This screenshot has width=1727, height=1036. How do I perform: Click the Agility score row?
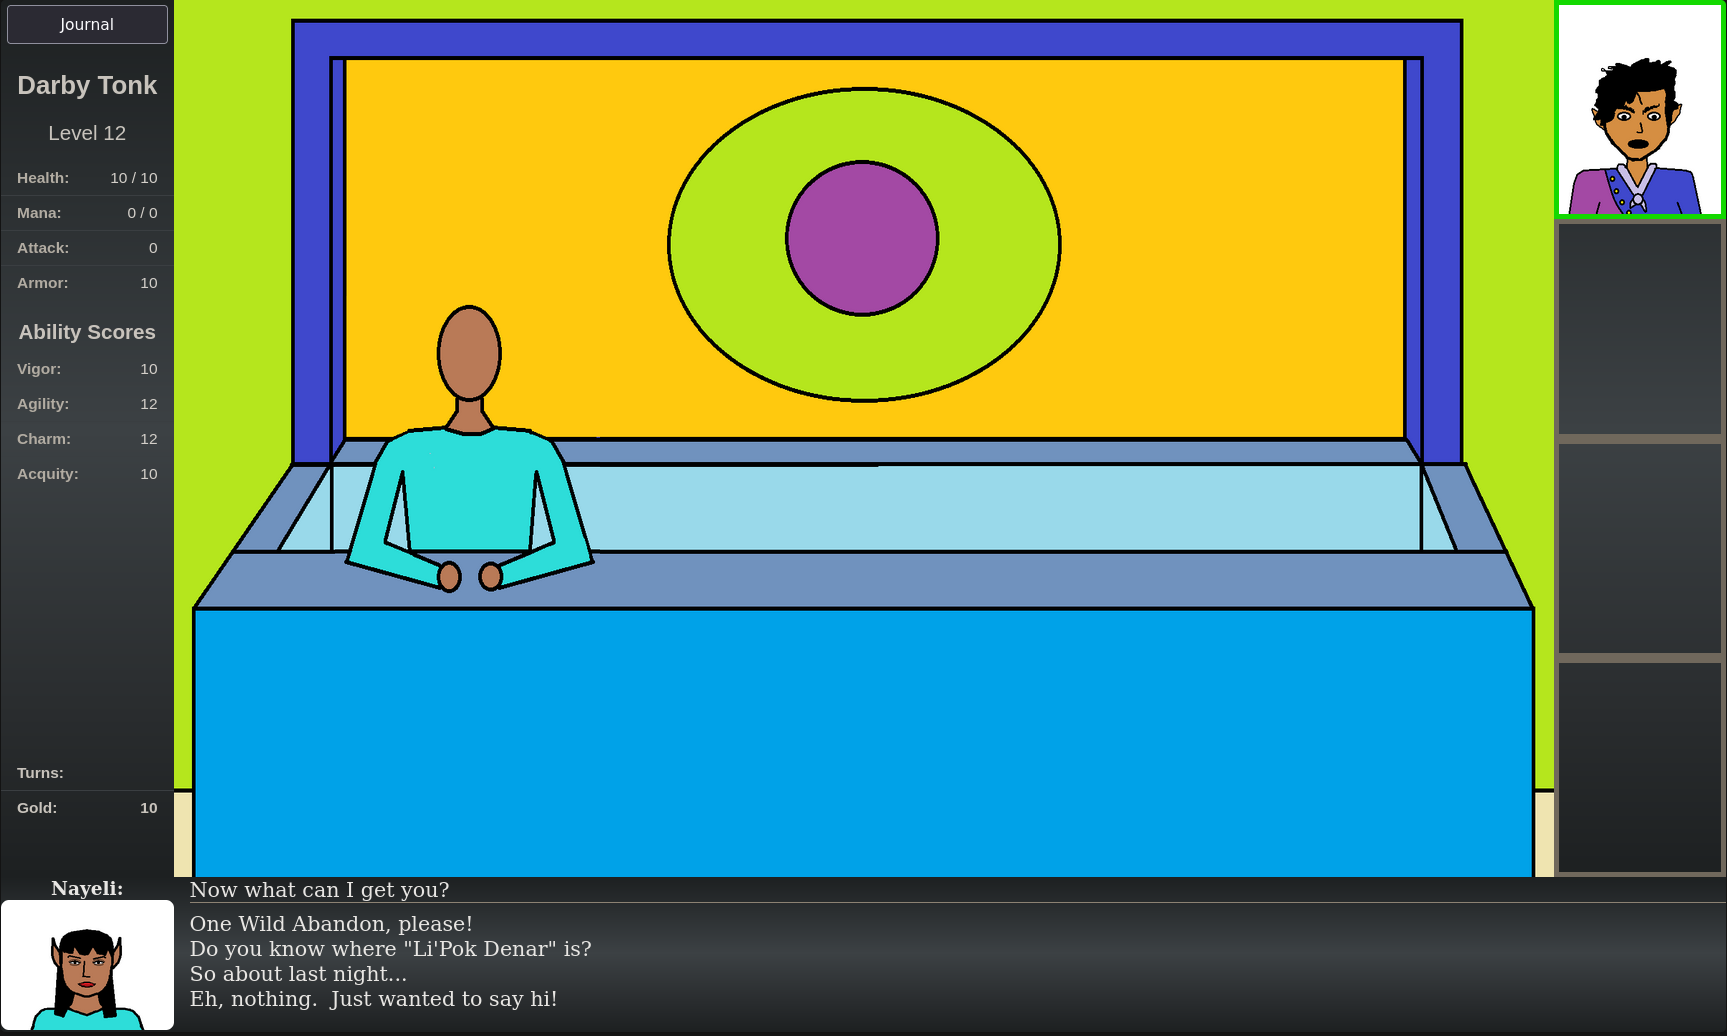[87, 404]
